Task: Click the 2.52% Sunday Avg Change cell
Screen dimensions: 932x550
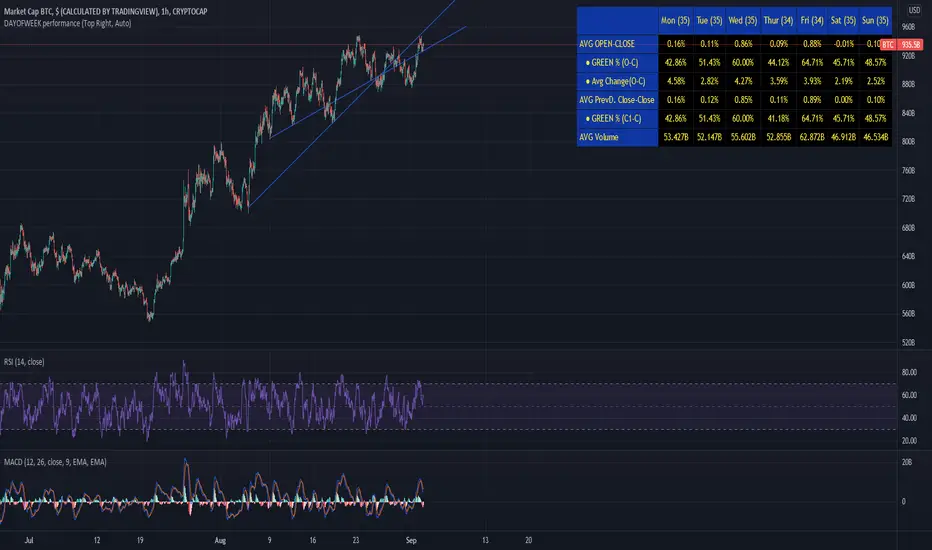Action: 876,81
